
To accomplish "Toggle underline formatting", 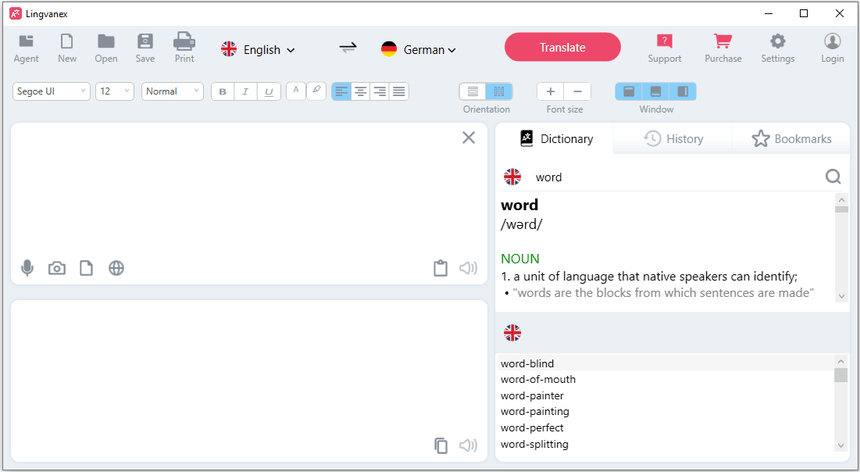I will [269, 92].
